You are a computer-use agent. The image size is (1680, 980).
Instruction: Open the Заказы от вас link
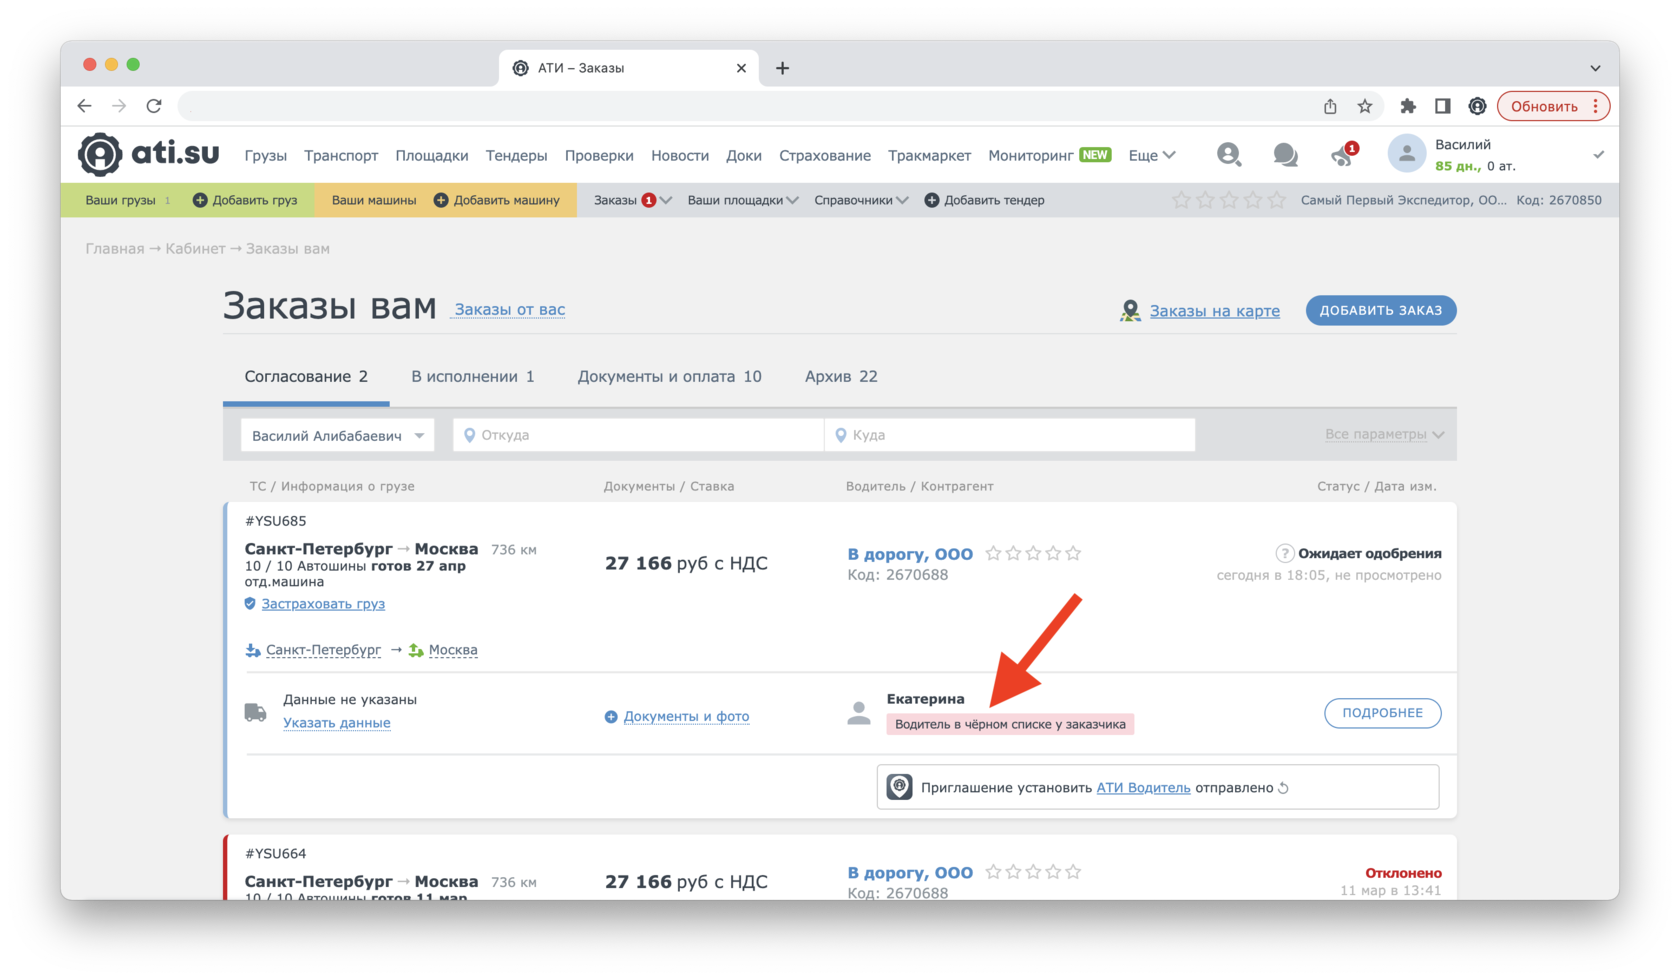point(510,310)
